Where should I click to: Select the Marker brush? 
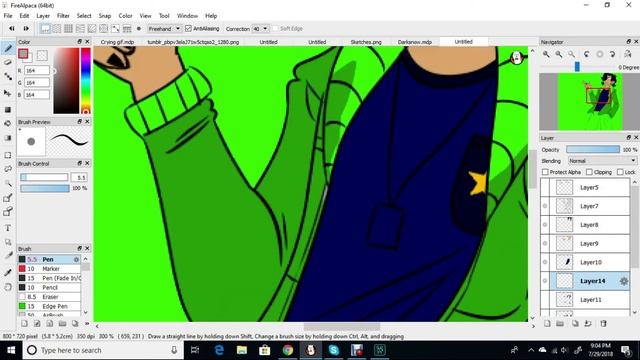pos(49,269)
